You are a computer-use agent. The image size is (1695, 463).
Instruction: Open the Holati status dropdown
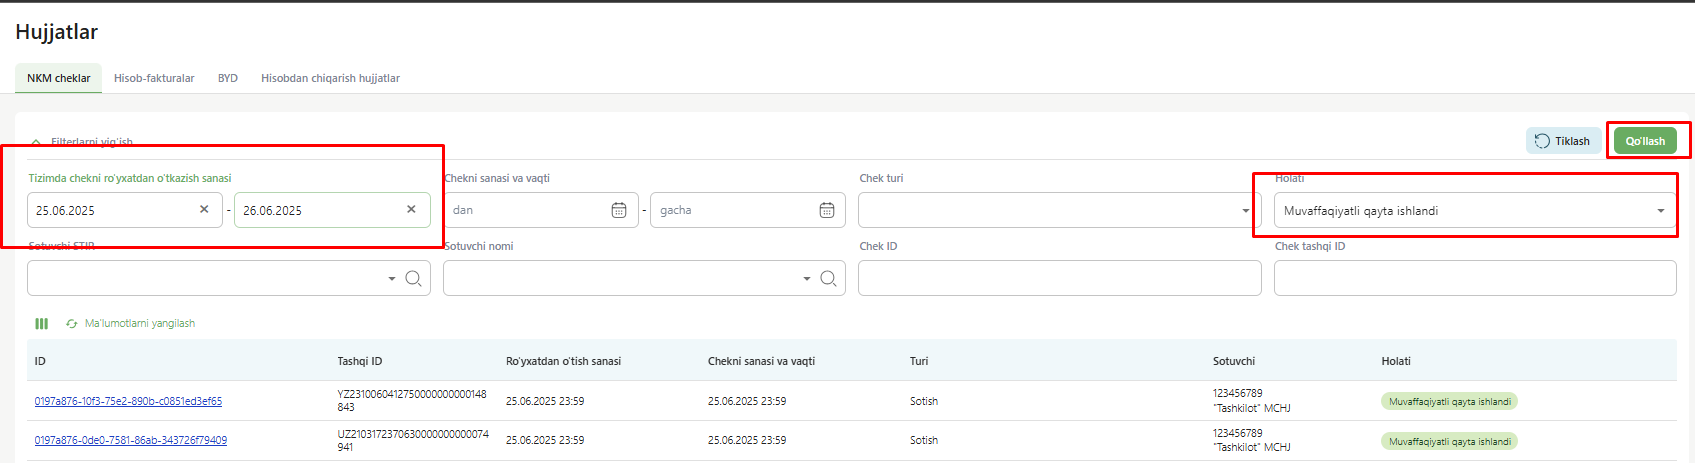point(1660,211)
